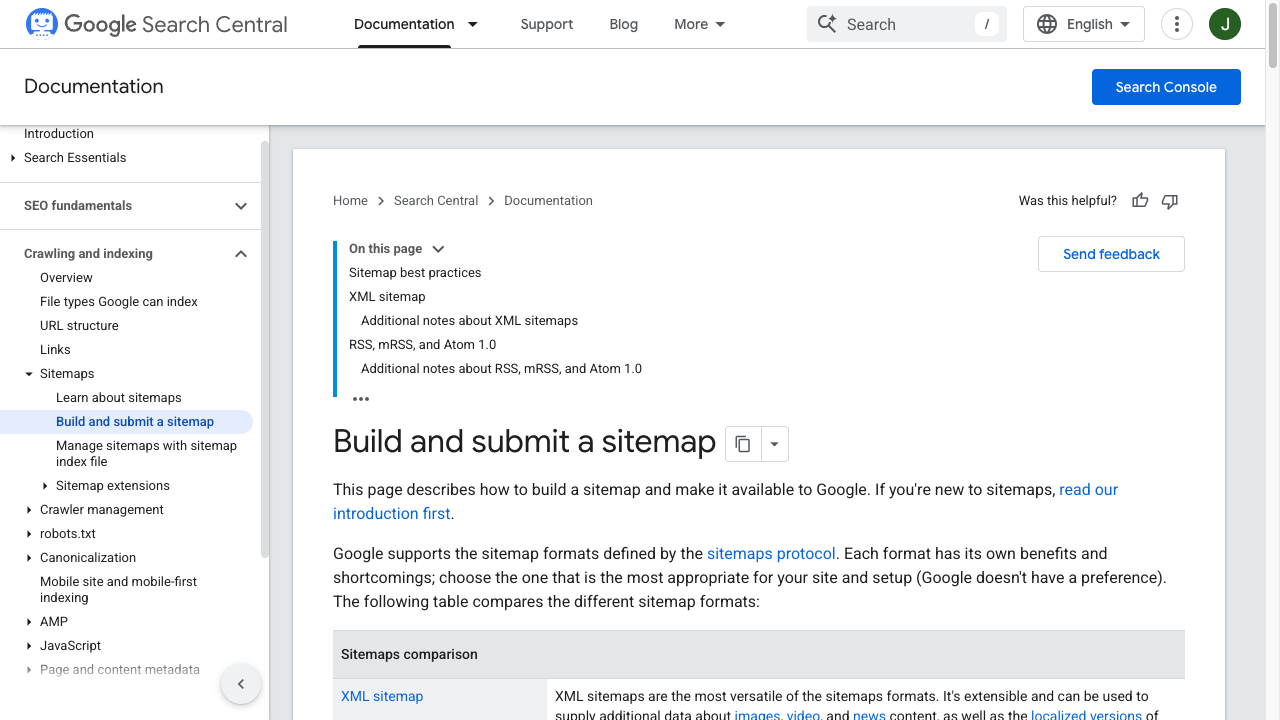Open the More menu in the header
The width and height of the screenshot is (1280, 720).
[700, 24]
